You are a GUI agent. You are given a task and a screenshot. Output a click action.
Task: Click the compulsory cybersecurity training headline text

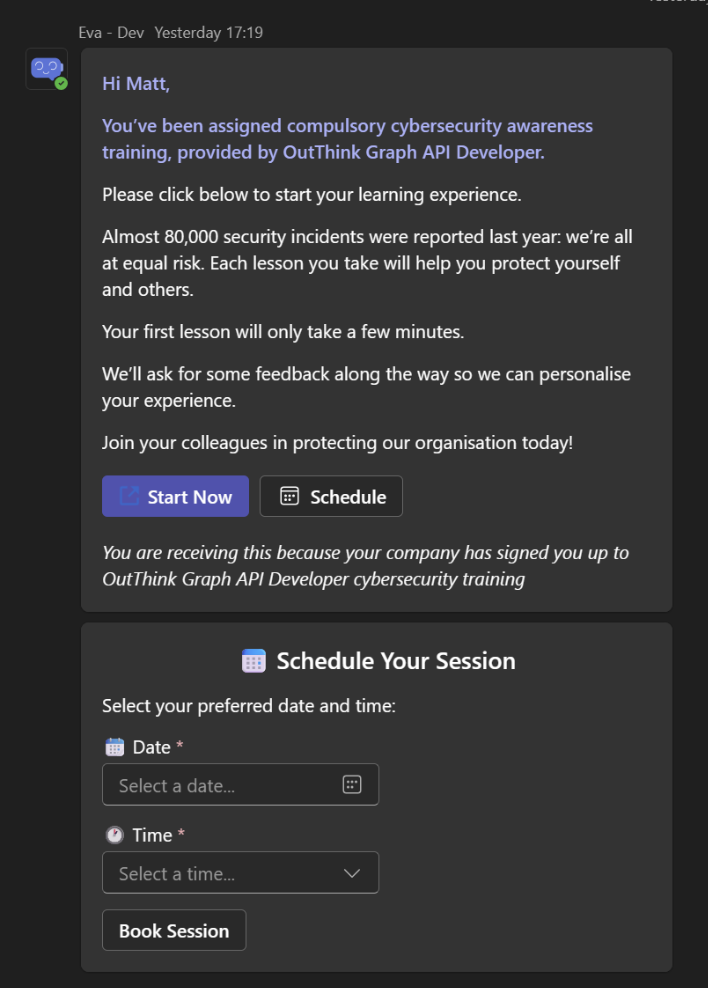[347, 139]
